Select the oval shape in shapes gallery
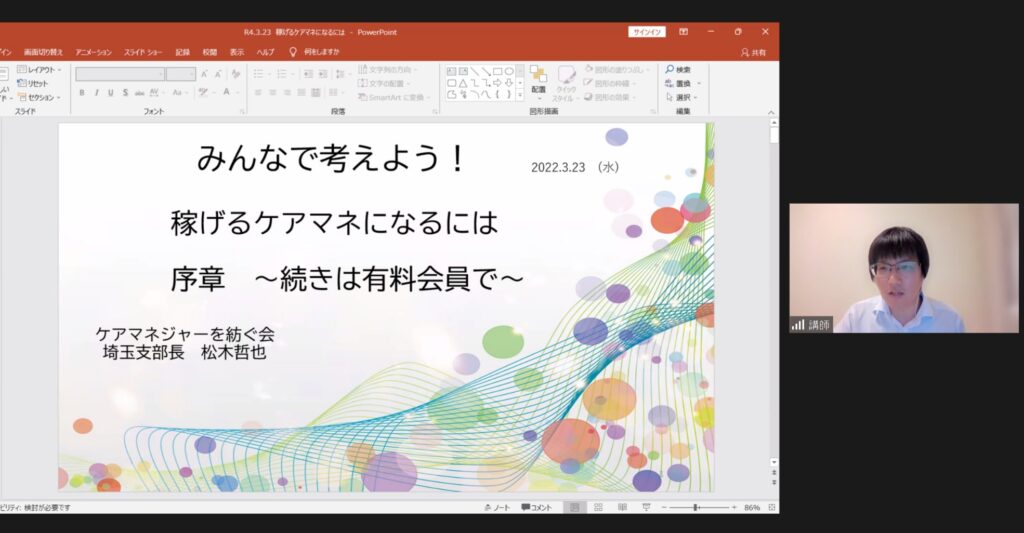Image resolution: width=1024 pixels, height=533 pixels. 509,71
